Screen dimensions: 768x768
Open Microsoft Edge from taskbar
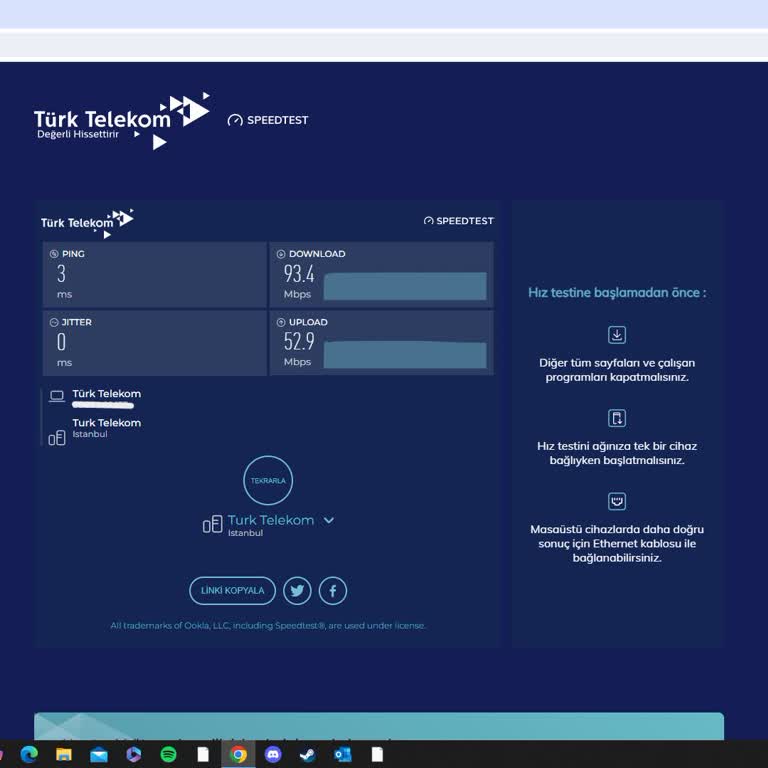29,754
